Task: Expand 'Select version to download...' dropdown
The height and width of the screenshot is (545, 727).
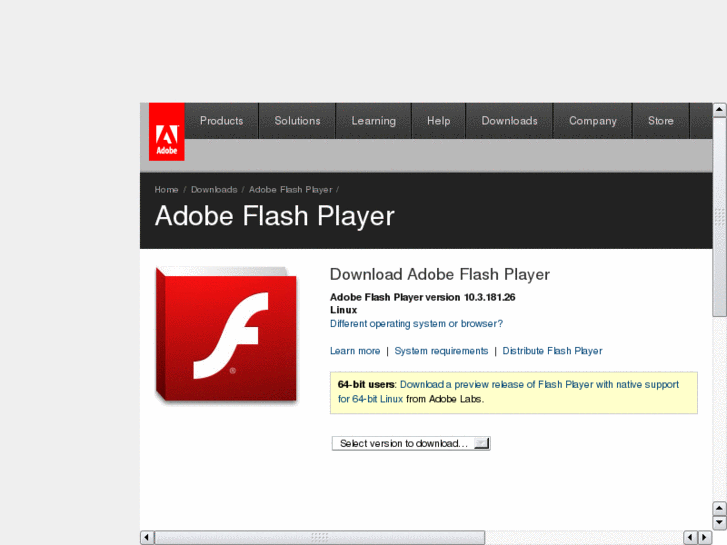Action: (x=411, y=443)
